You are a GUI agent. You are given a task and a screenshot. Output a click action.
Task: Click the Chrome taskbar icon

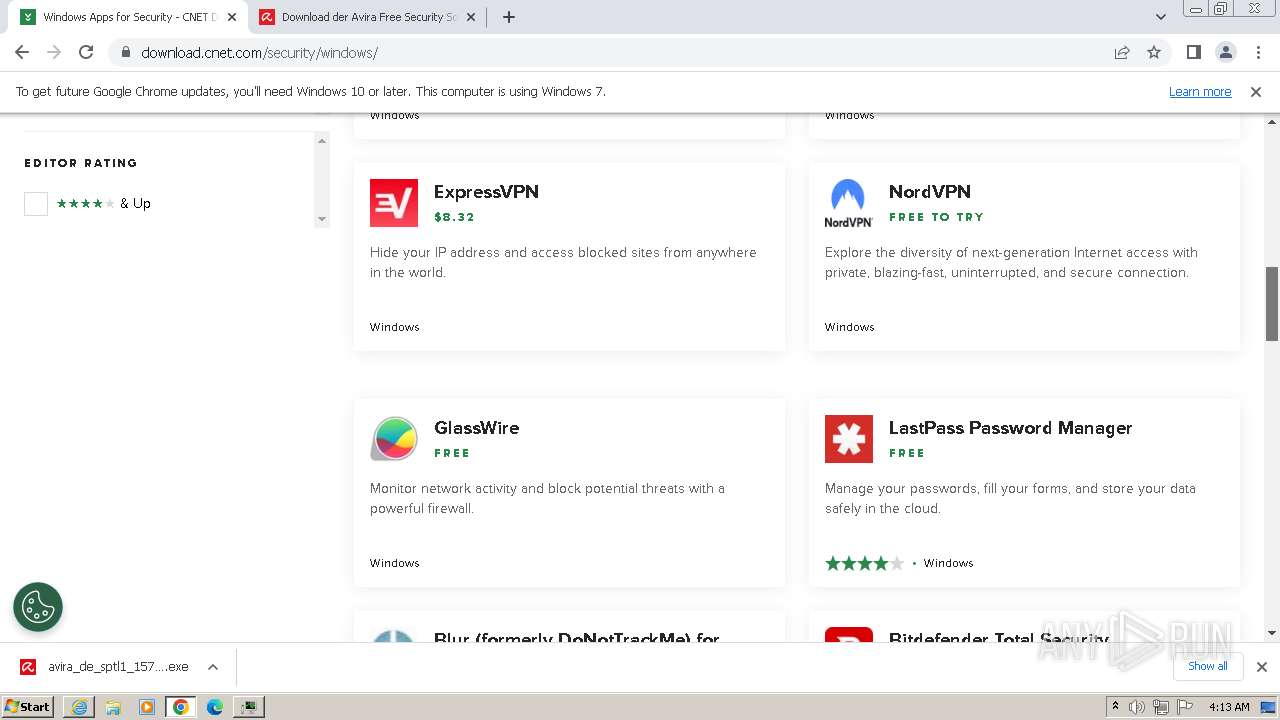pyautogui.click(x=181, y=707)
